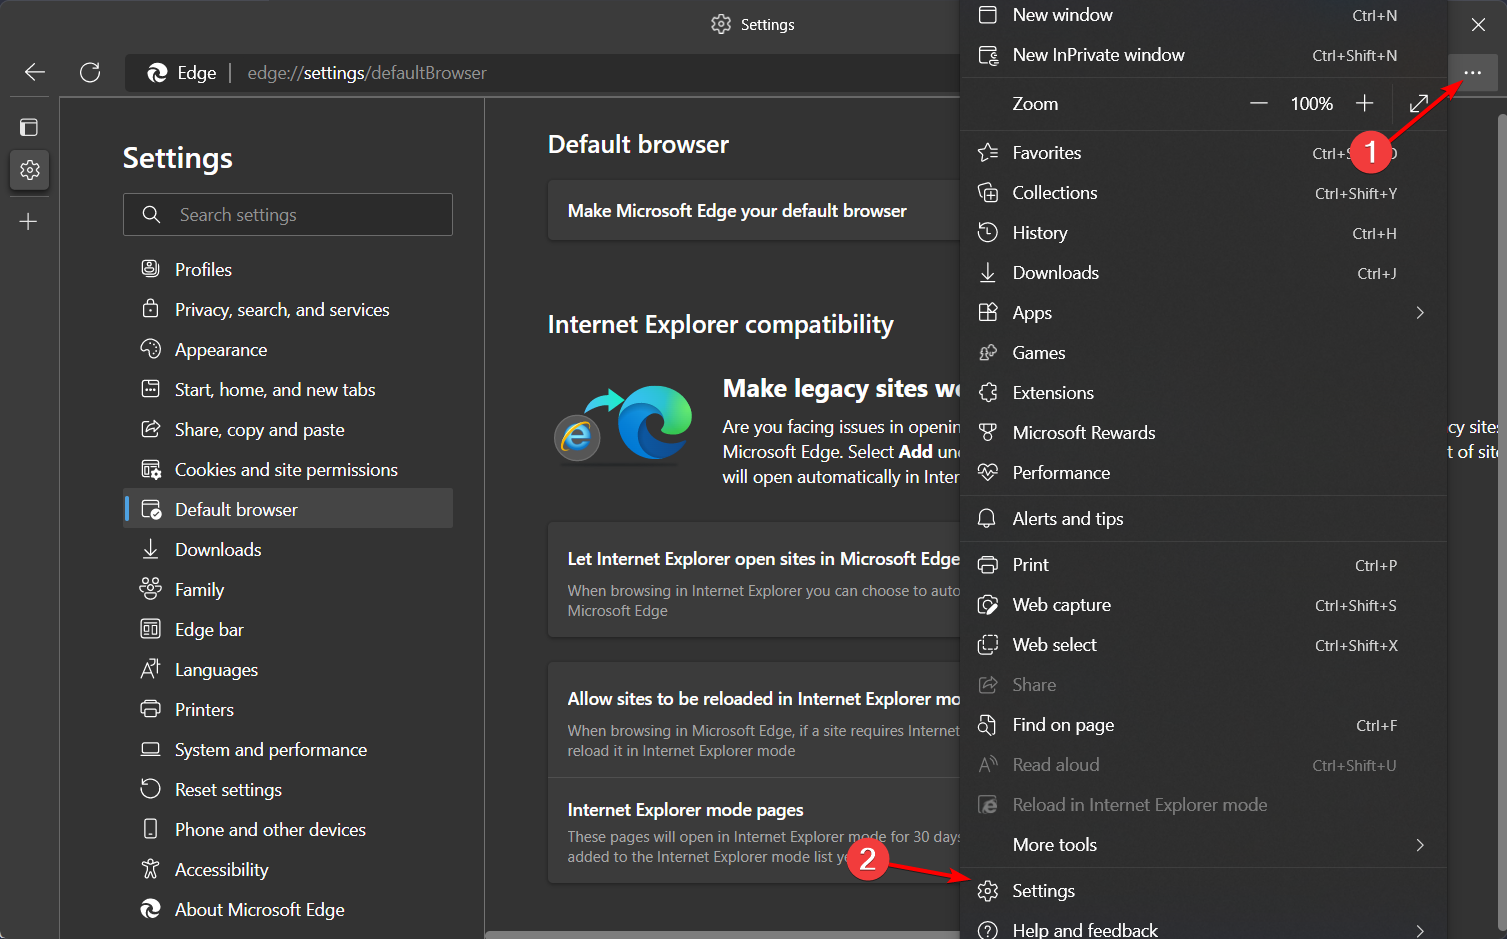Click the Microsoft Rewards trophy icon
Image resolution: width=1507 pixels, height=939 pixels.
988,432
